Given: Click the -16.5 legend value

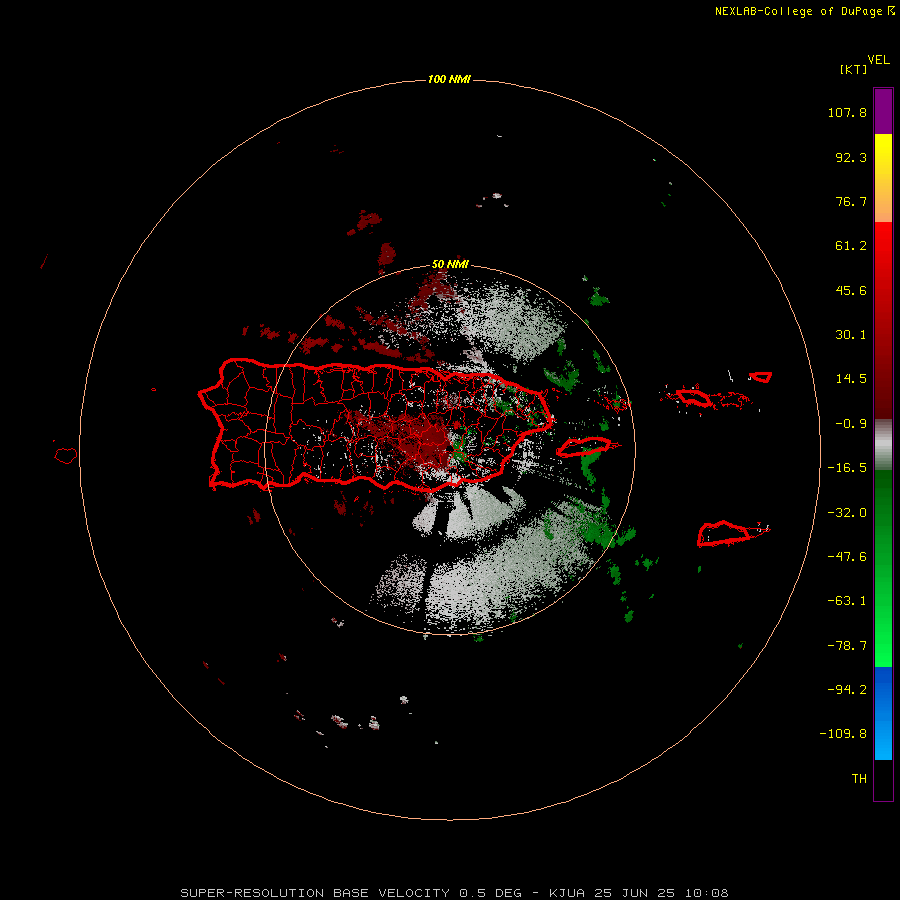Looking at the screenshot, I should (x=847, y=468).
